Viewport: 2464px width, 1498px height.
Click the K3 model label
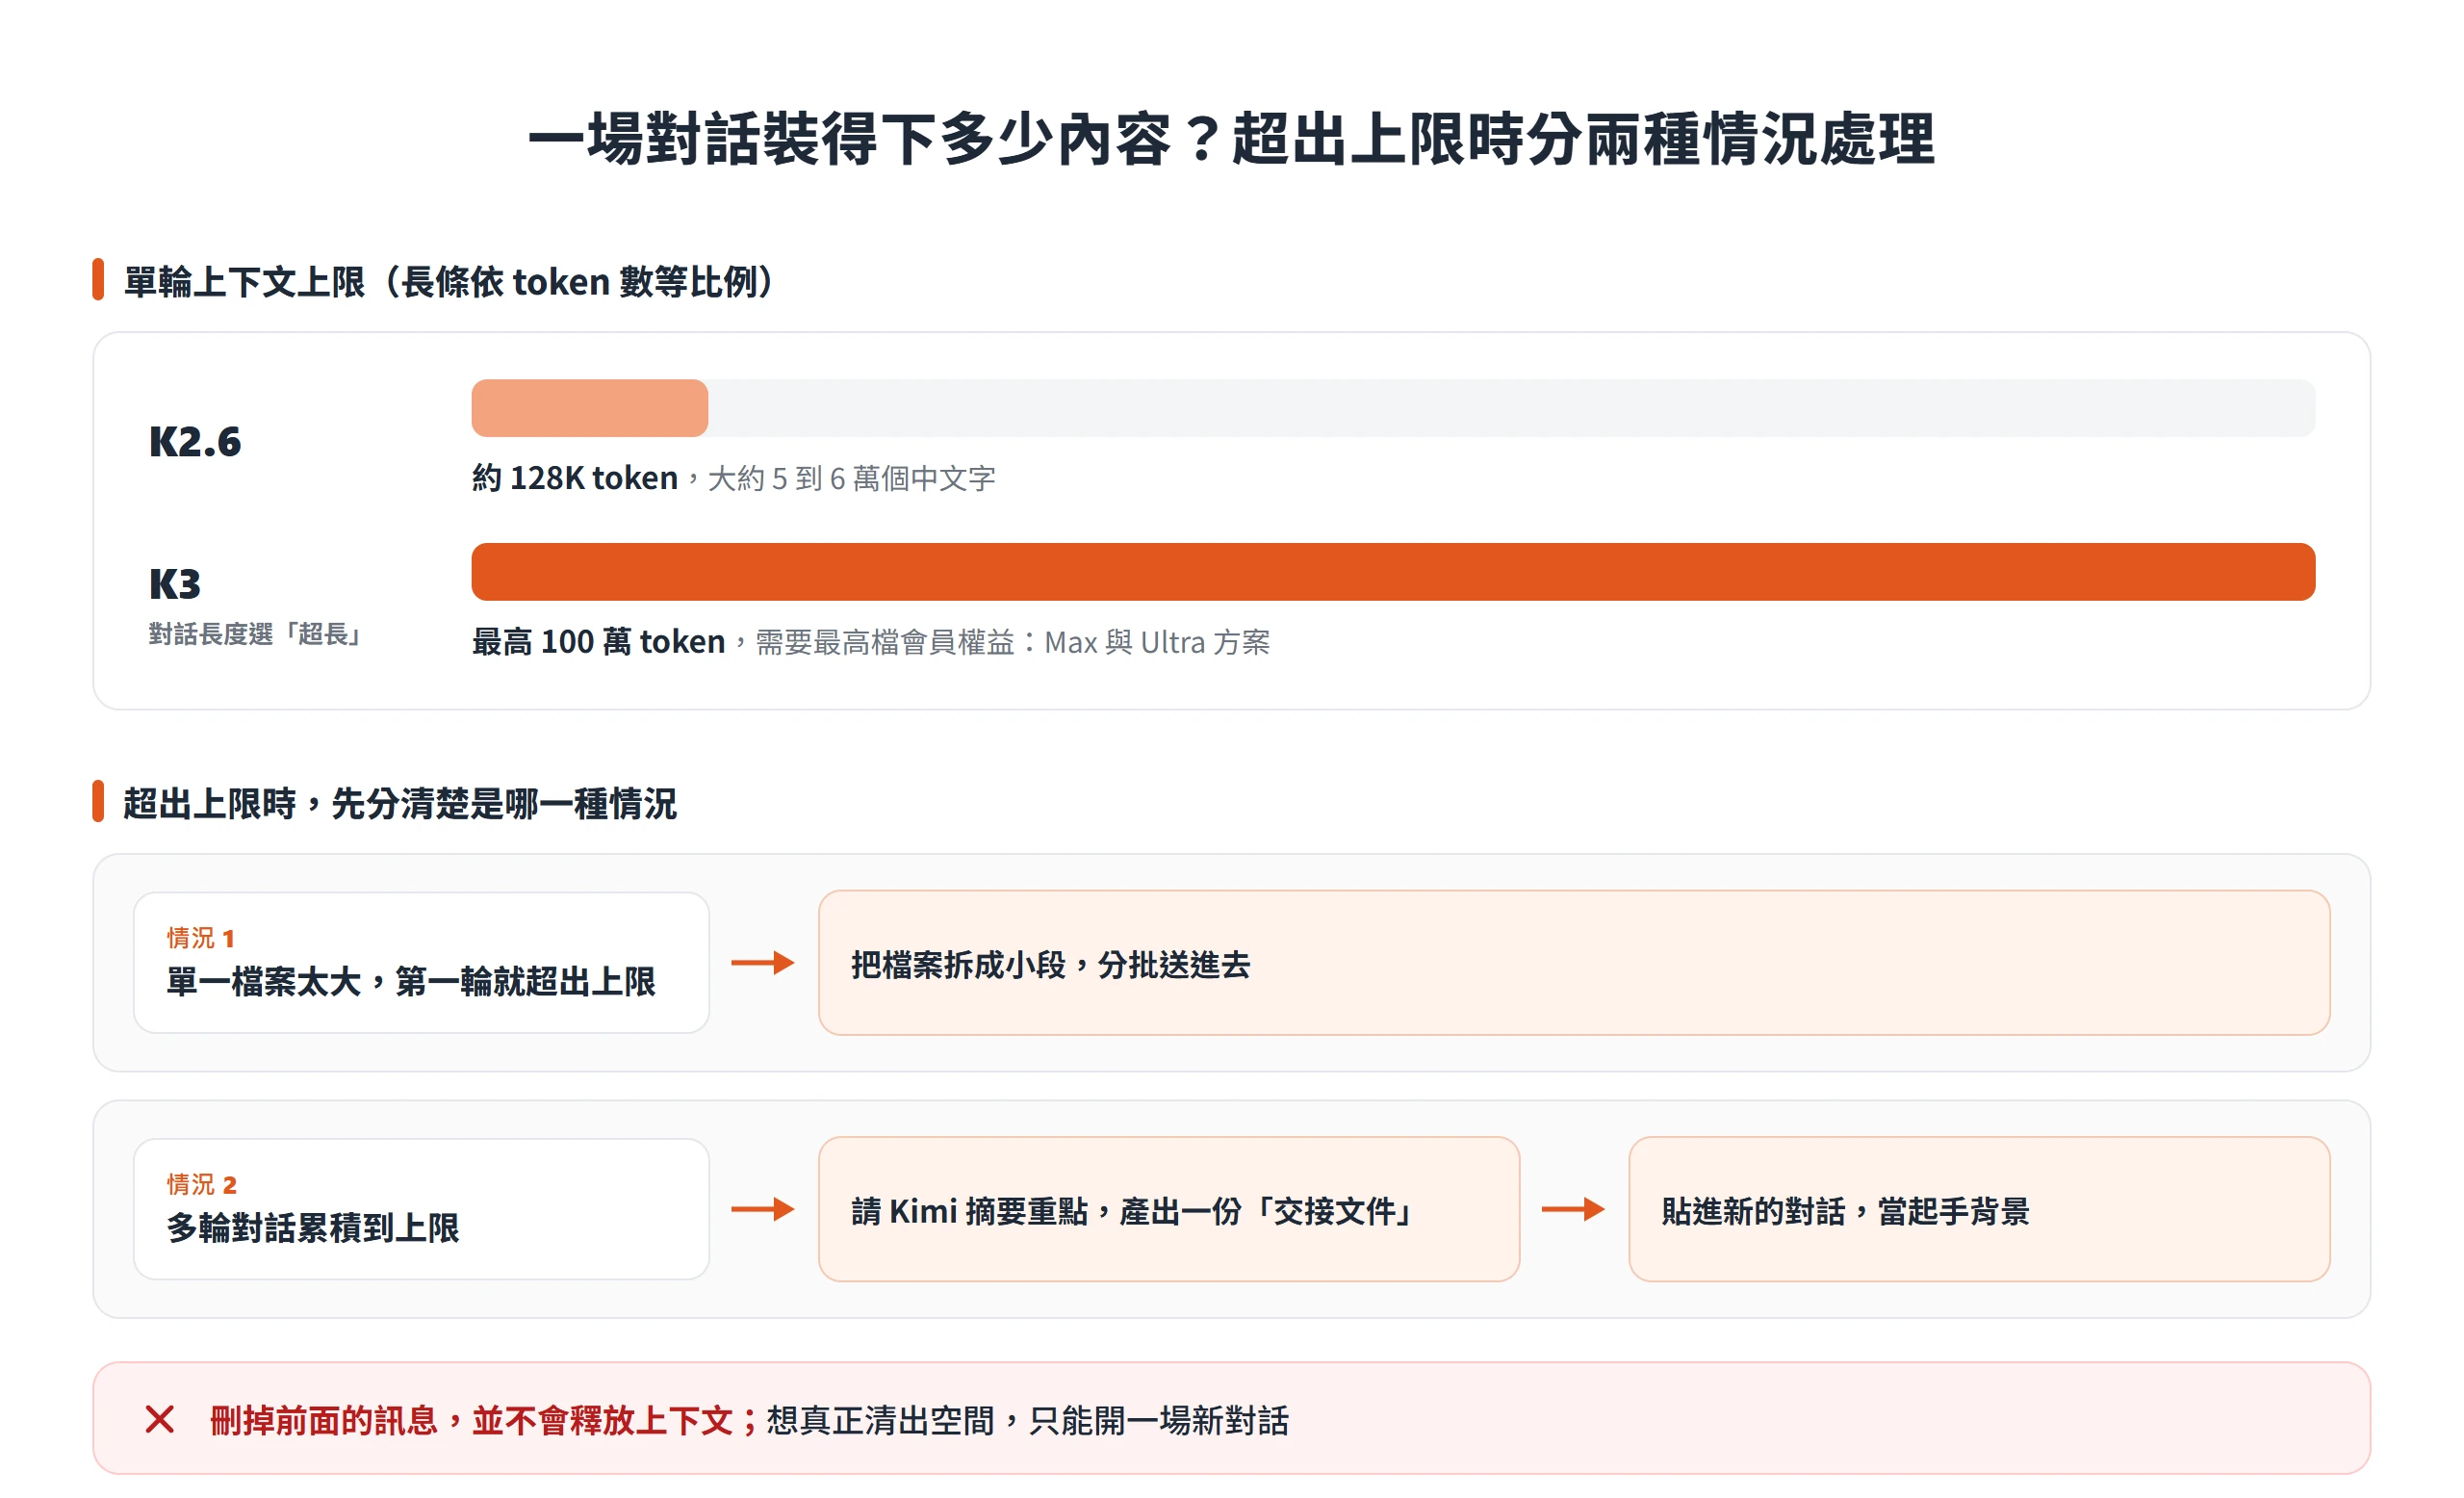point(175,584)
